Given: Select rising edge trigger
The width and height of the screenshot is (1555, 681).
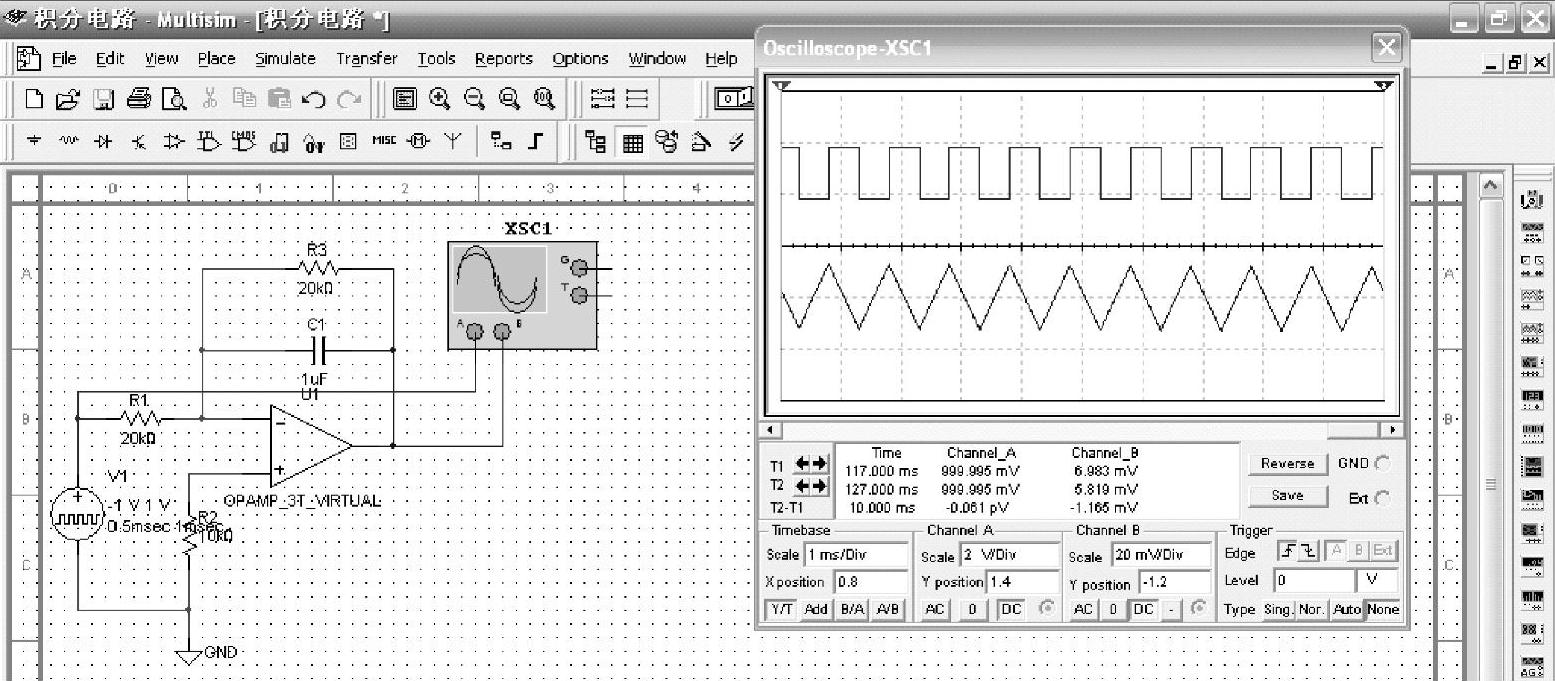Looking at the screenshot, I should point(1287,551).
